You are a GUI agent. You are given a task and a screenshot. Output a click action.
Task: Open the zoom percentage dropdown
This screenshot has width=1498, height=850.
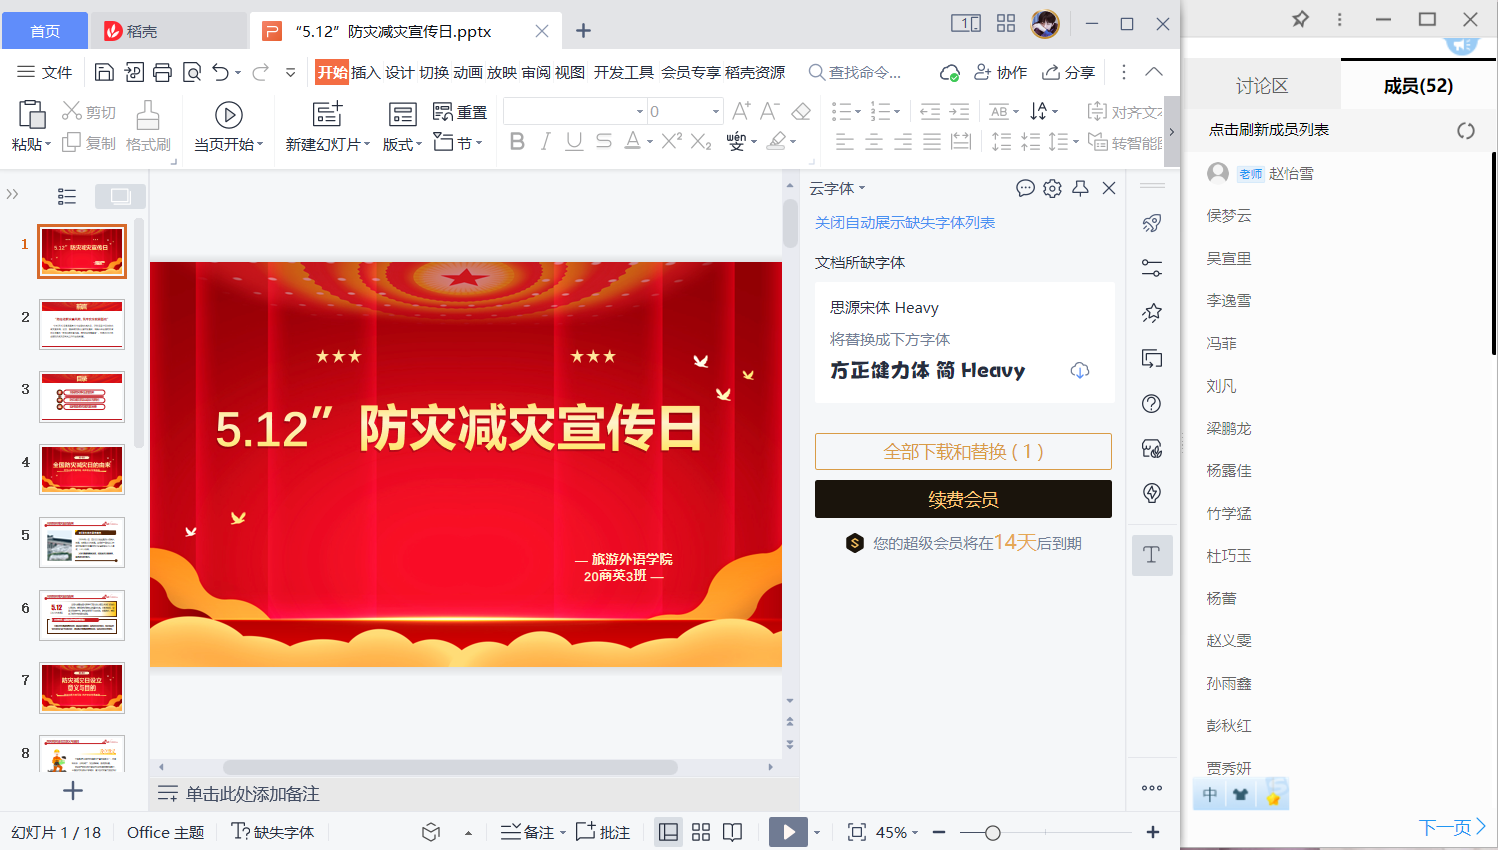tap(896, 832)
